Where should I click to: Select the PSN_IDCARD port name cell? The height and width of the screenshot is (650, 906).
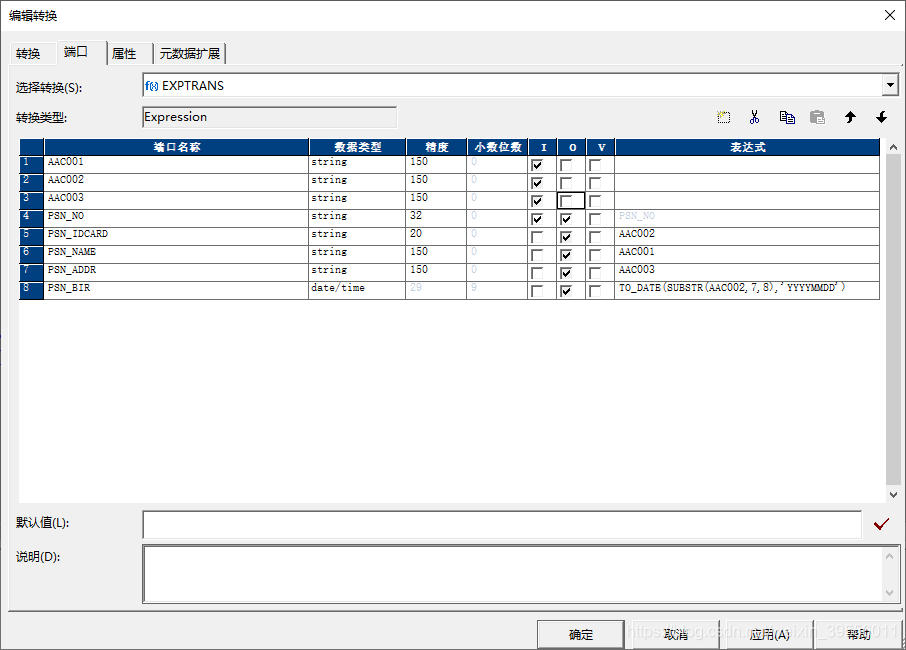pyautogui.click(x=176, y=236)
